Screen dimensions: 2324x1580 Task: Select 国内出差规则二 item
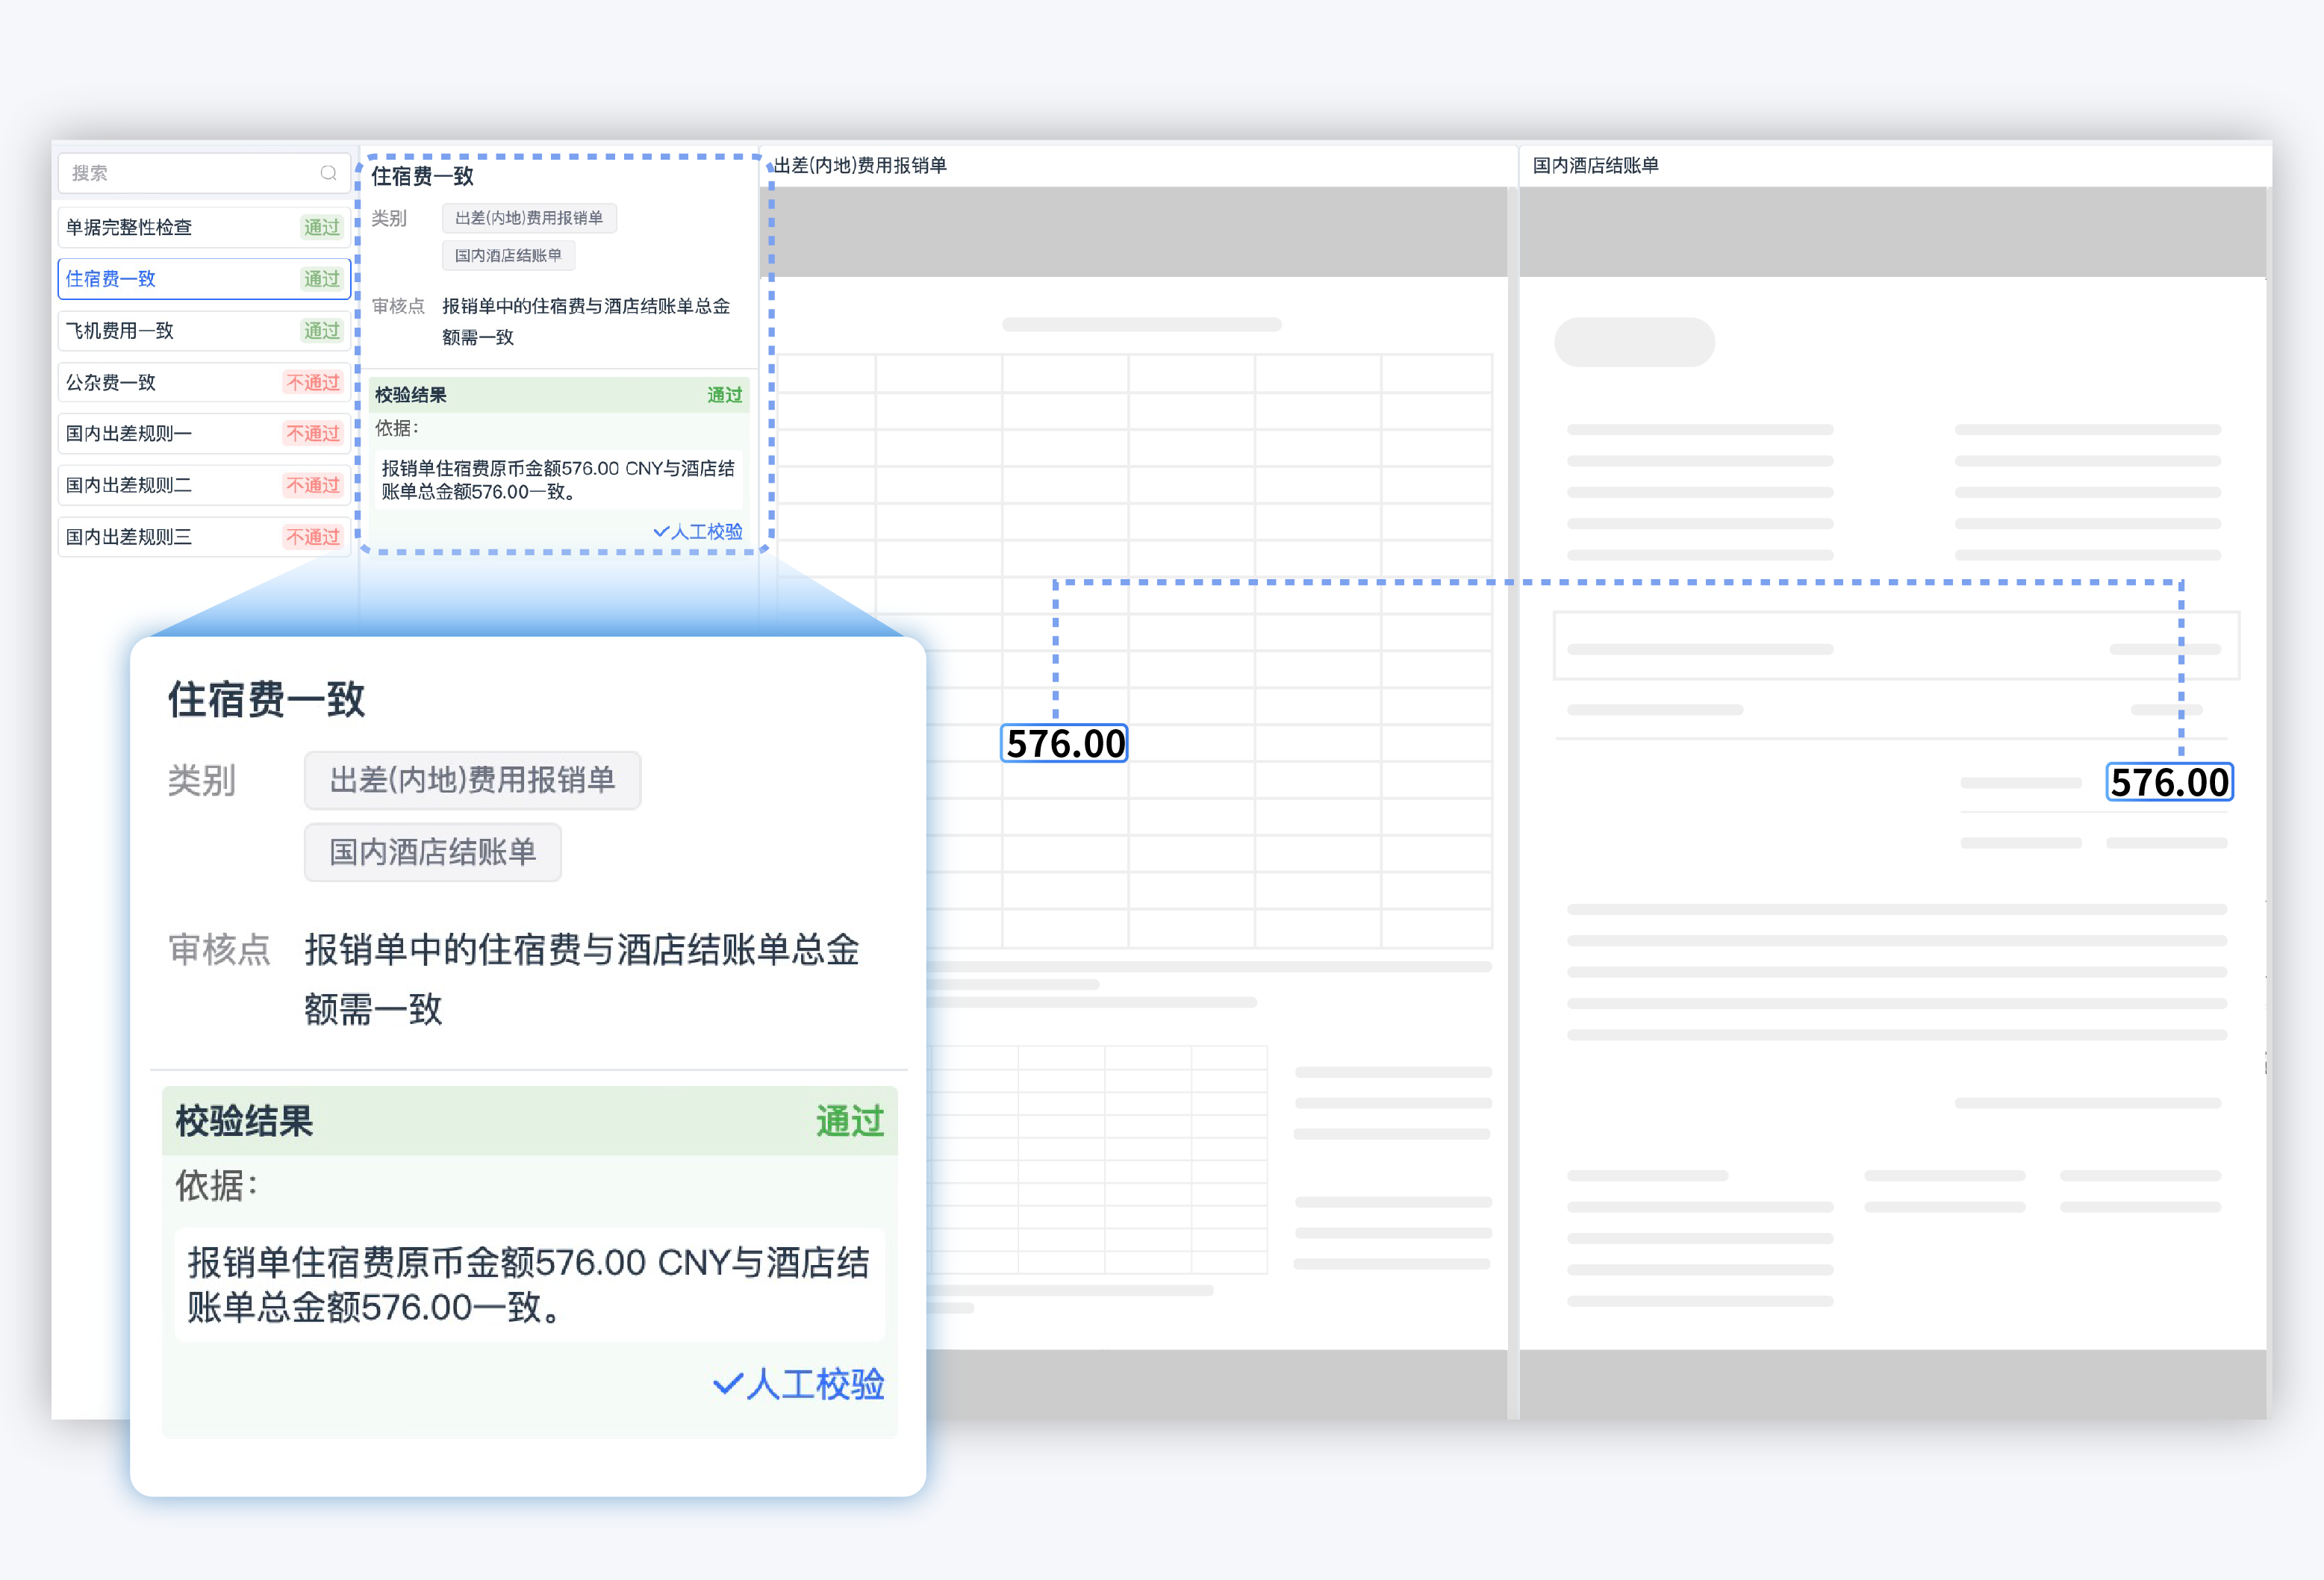[x=129, y=485]
